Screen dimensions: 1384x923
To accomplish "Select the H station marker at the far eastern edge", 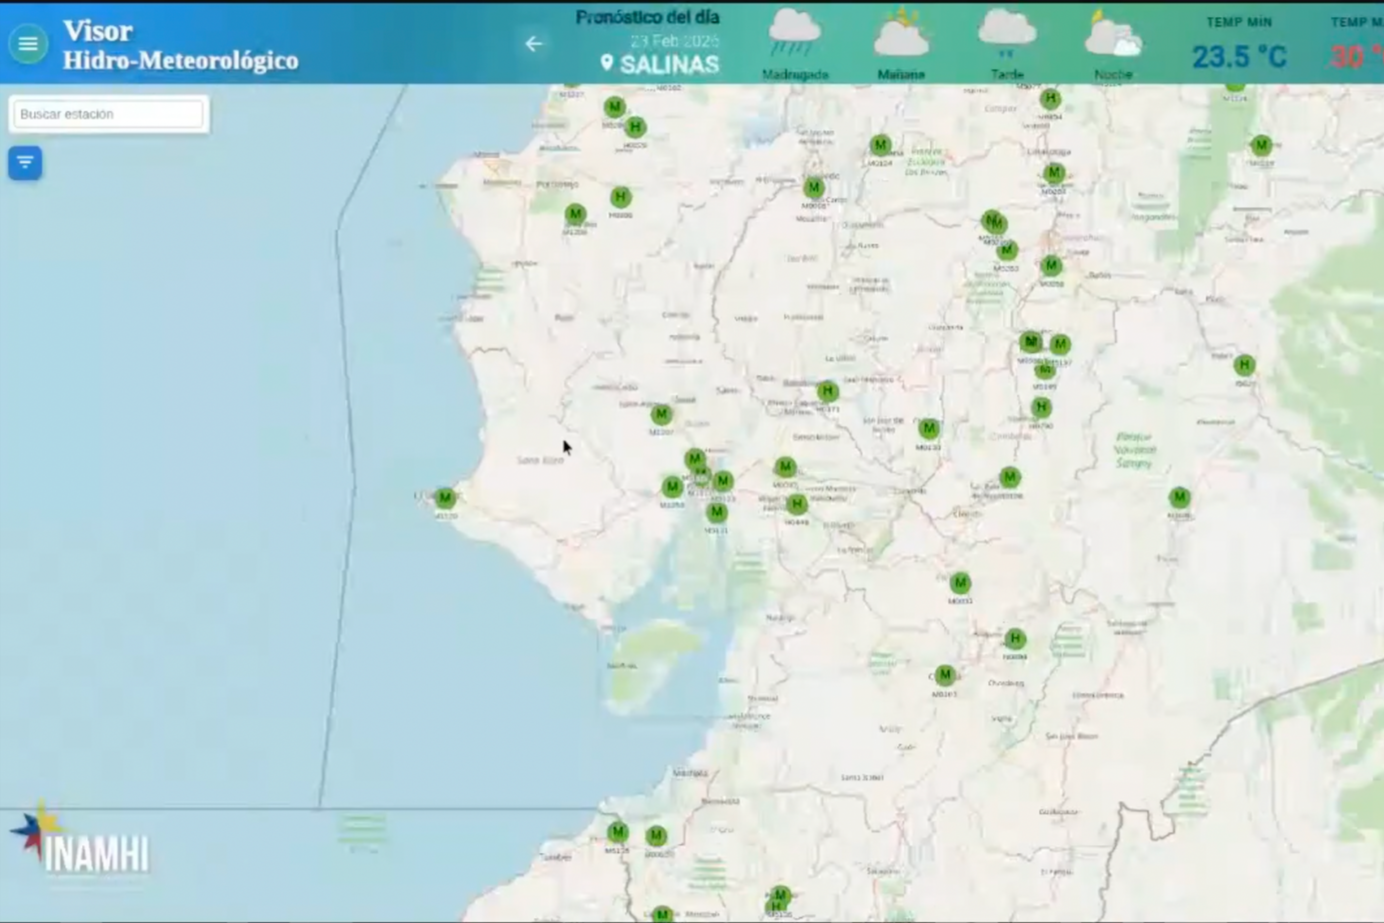I will [1244, 365].
